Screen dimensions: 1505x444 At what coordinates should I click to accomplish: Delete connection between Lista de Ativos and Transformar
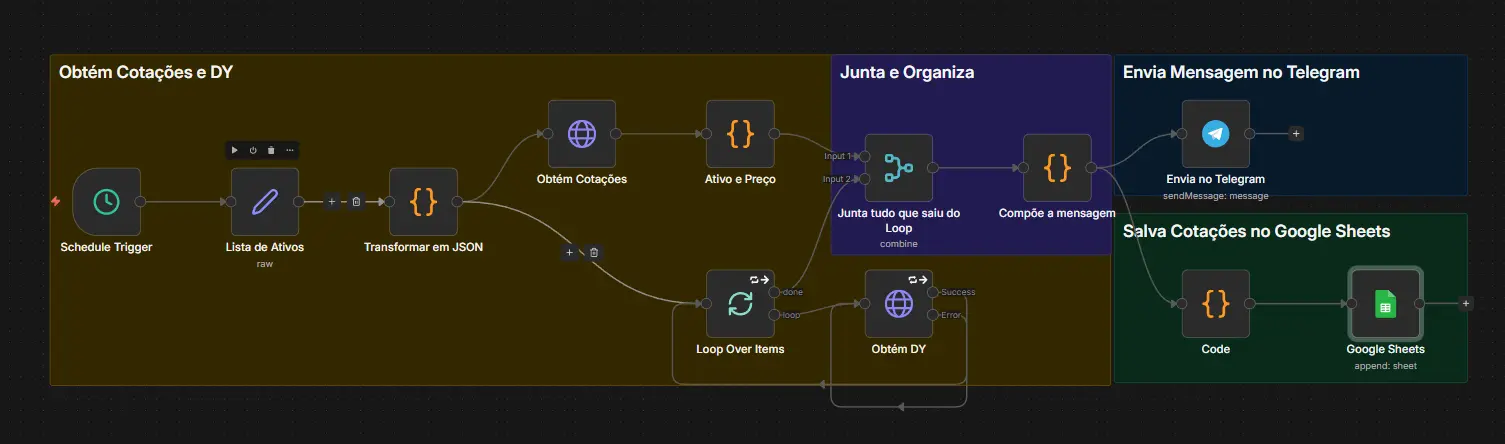tap(356, 202)
